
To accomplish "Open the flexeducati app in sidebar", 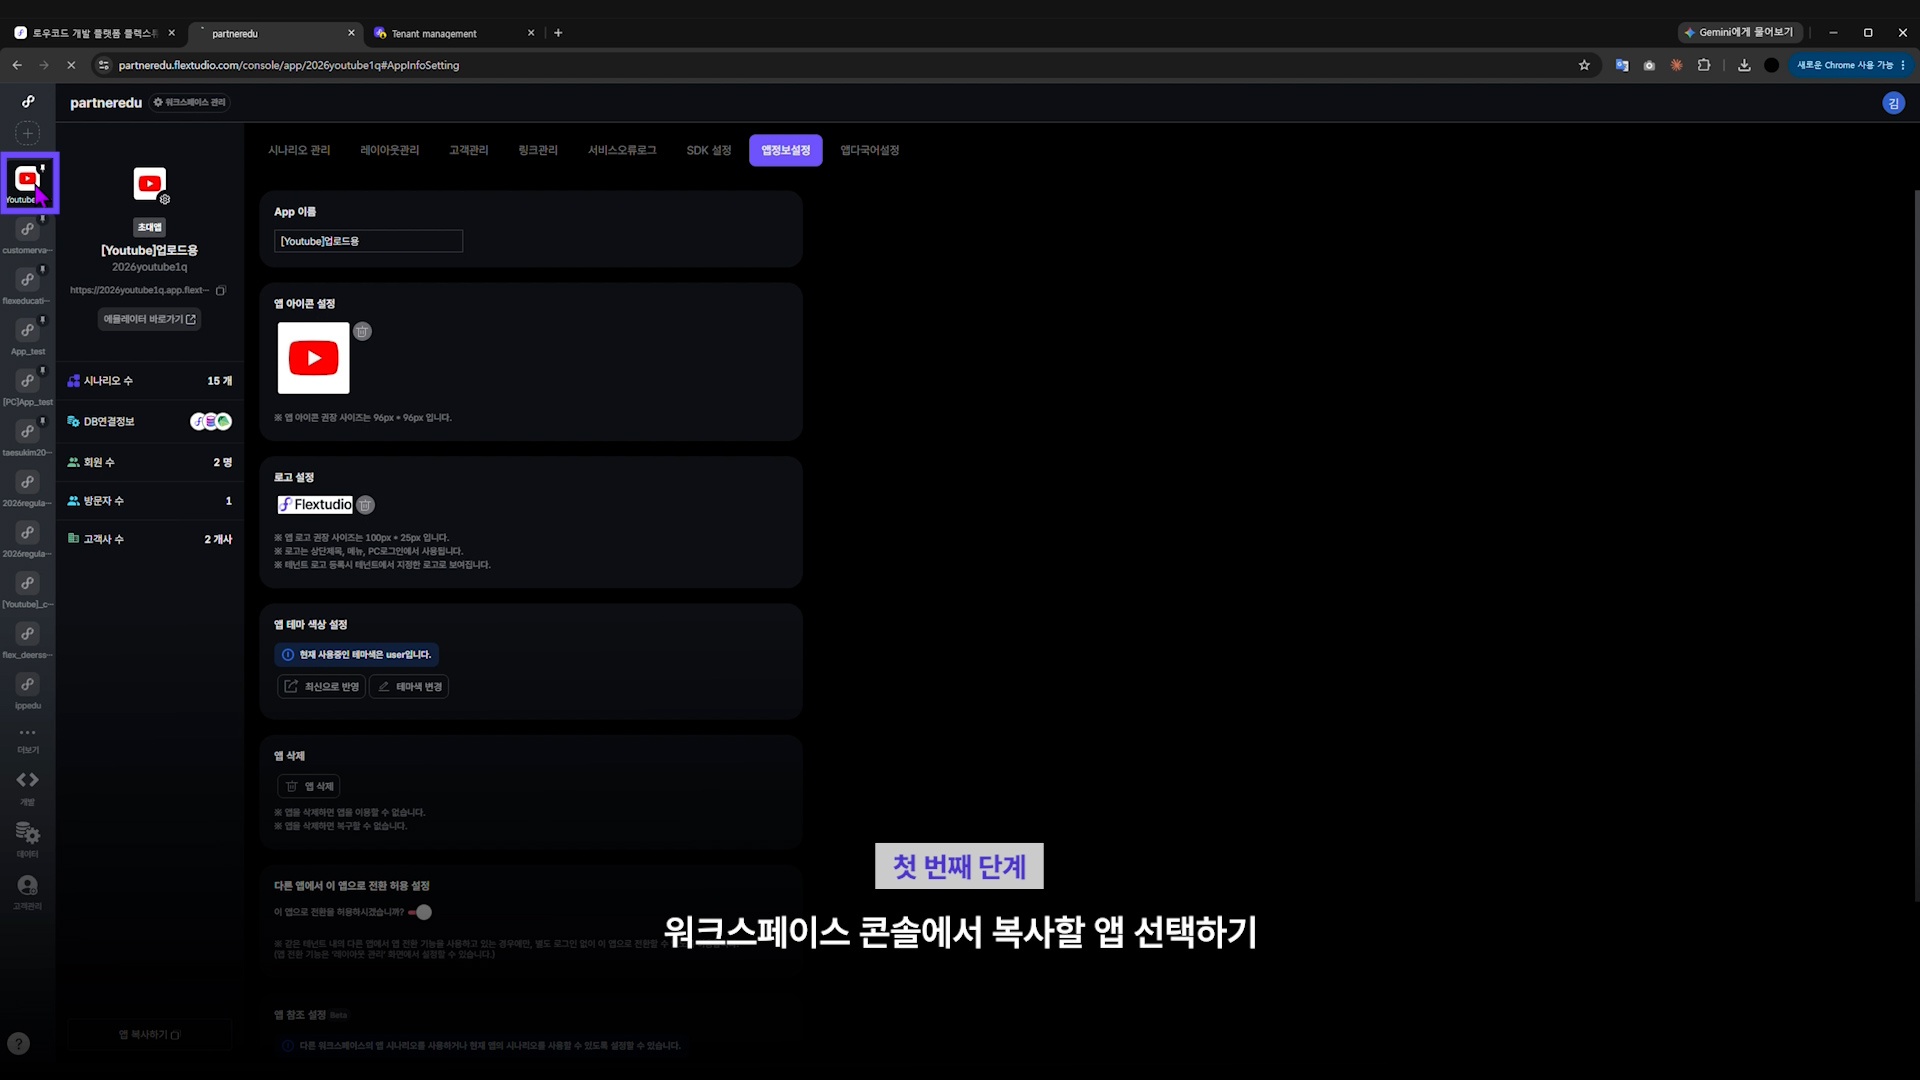I will click(x=28, y=285).
